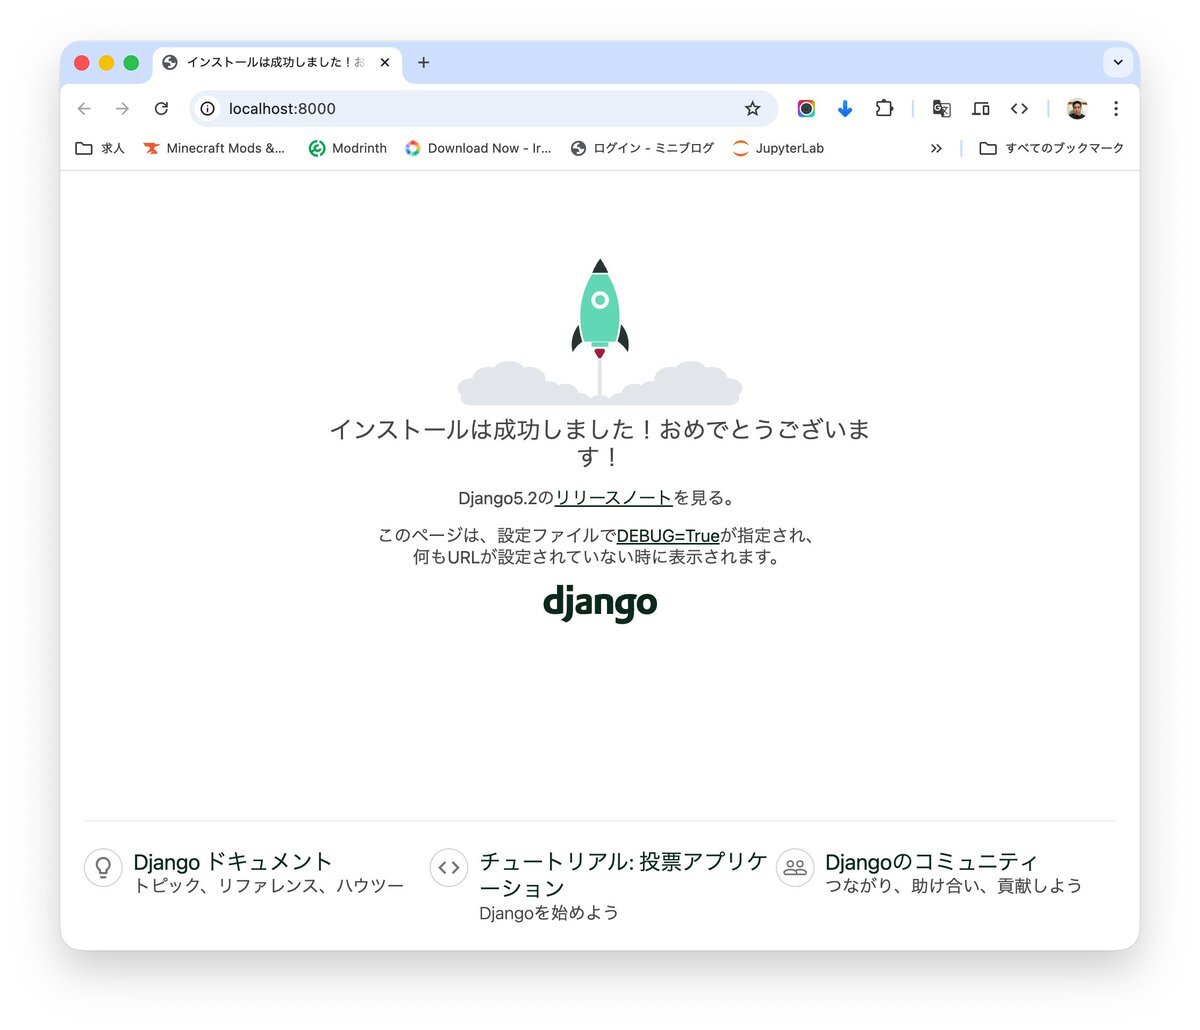Open the blue download arrow extension
This screenshot has height=1030, width=1200.
(x=845, y=108)
